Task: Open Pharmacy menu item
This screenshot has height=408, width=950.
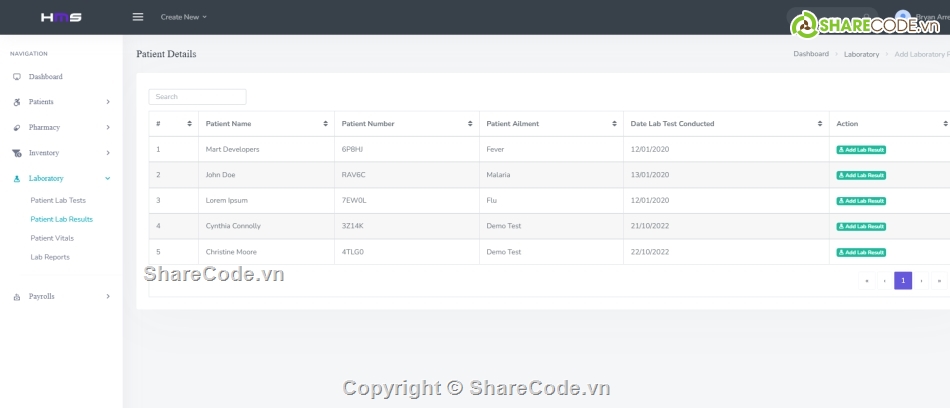Action: 44,127
